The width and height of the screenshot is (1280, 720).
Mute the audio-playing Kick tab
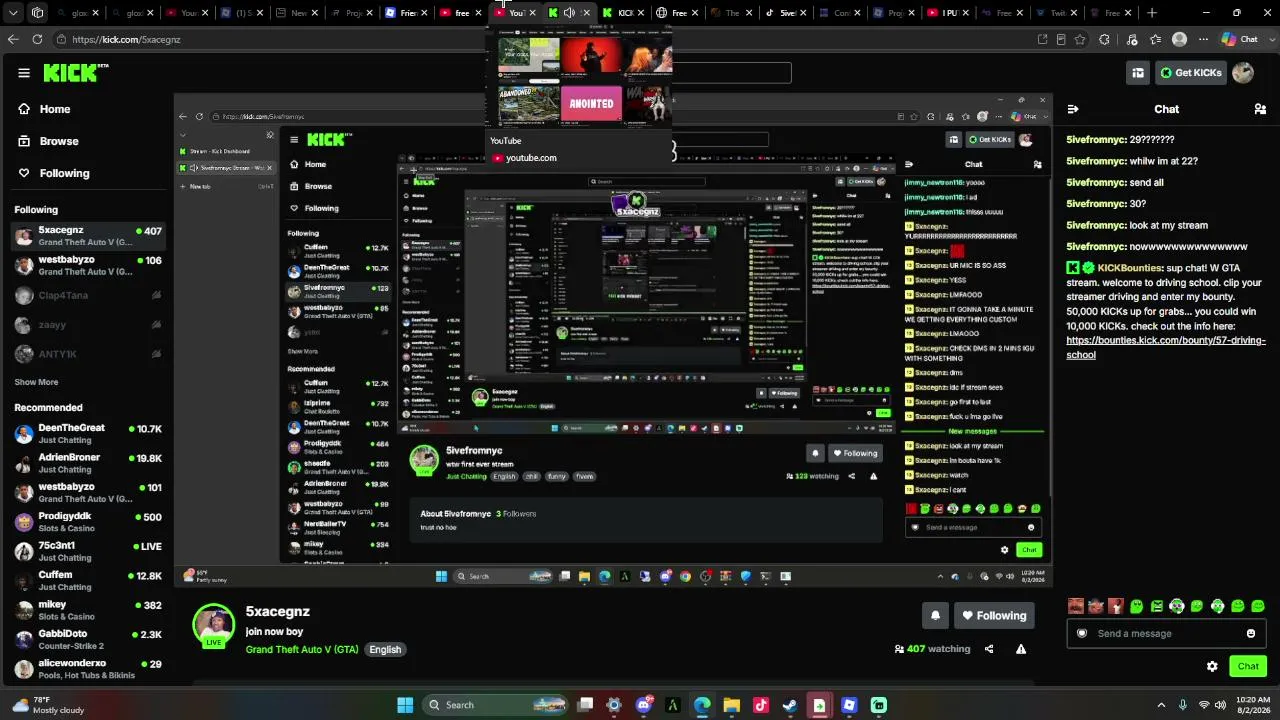tap(569, 13)
